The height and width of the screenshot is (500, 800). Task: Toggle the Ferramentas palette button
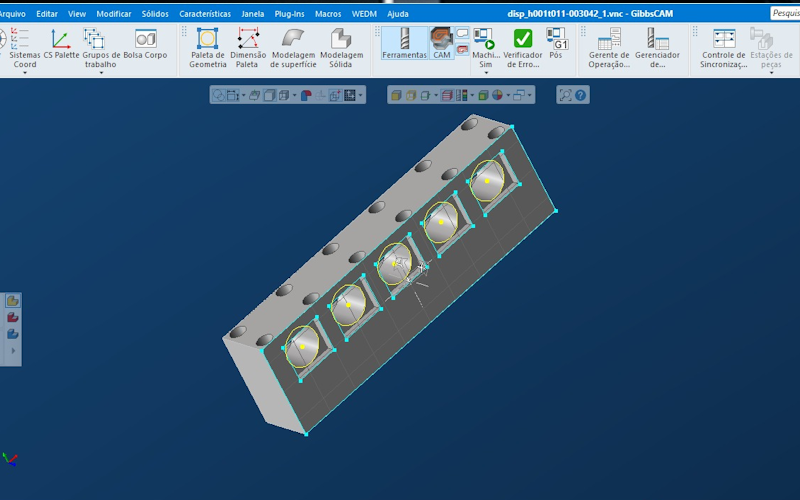click(x=405, y=44)
